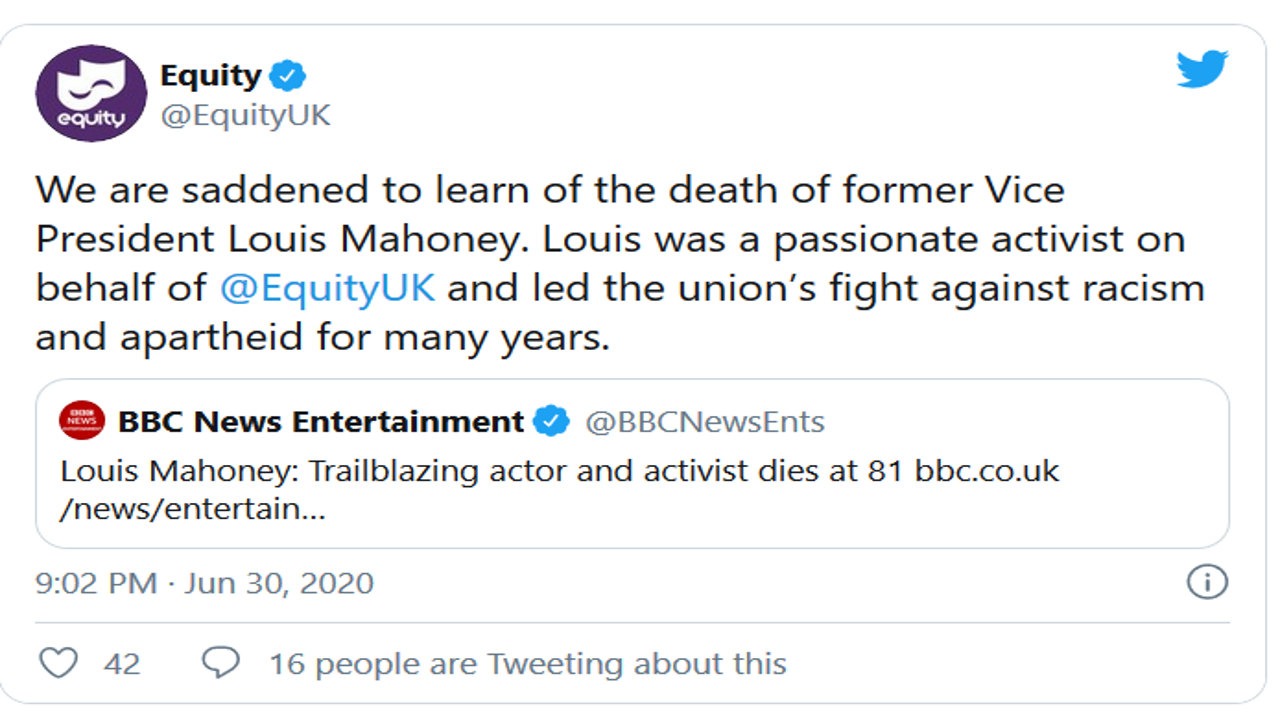This screenshot has width=1280, height=720.
Task: Click the reply speech bubble icon
Action: point(220,662)
